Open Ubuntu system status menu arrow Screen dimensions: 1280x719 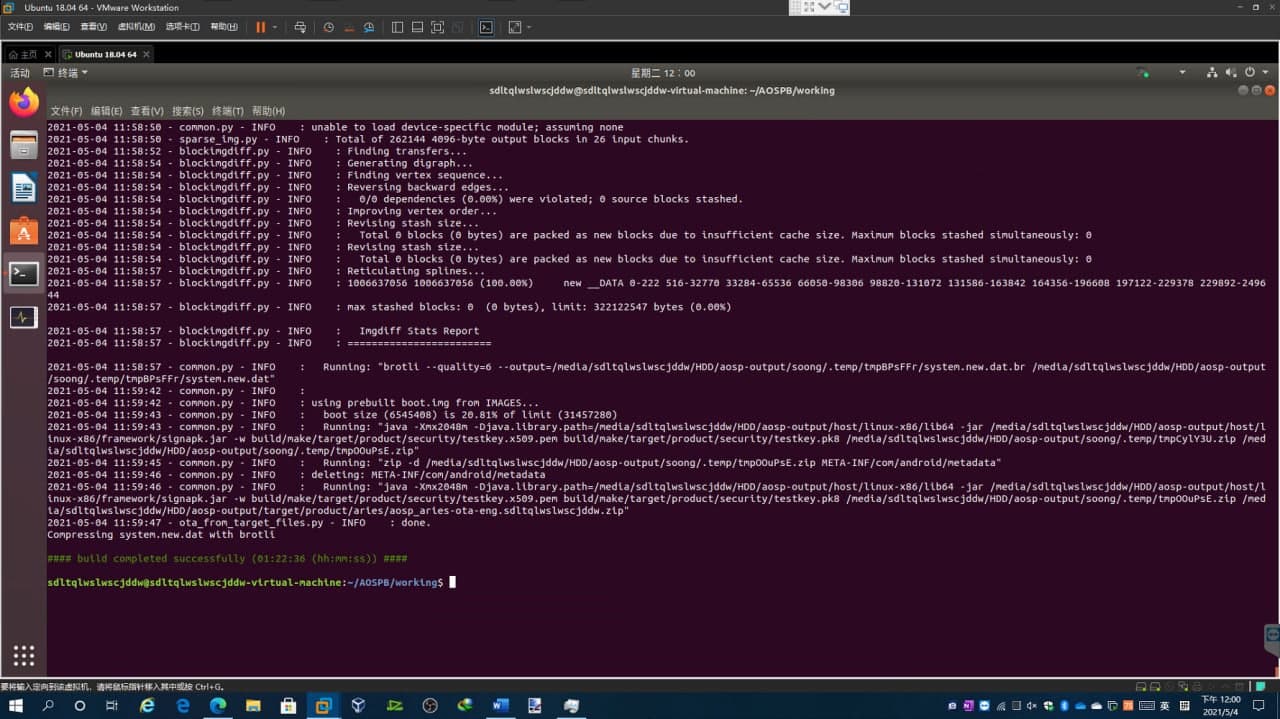coord(1265,73)
